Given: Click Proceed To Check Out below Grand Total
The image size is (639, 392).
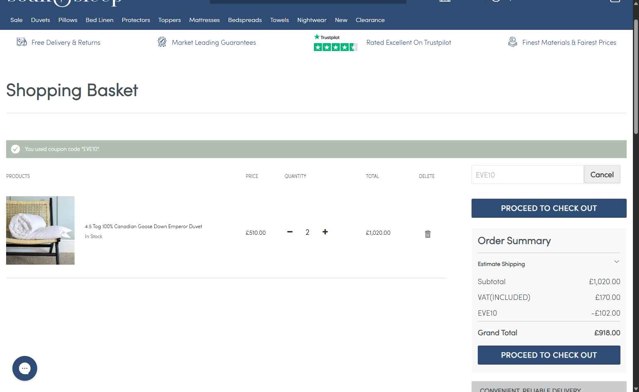Looking at the screenshot, I should 549,355.
